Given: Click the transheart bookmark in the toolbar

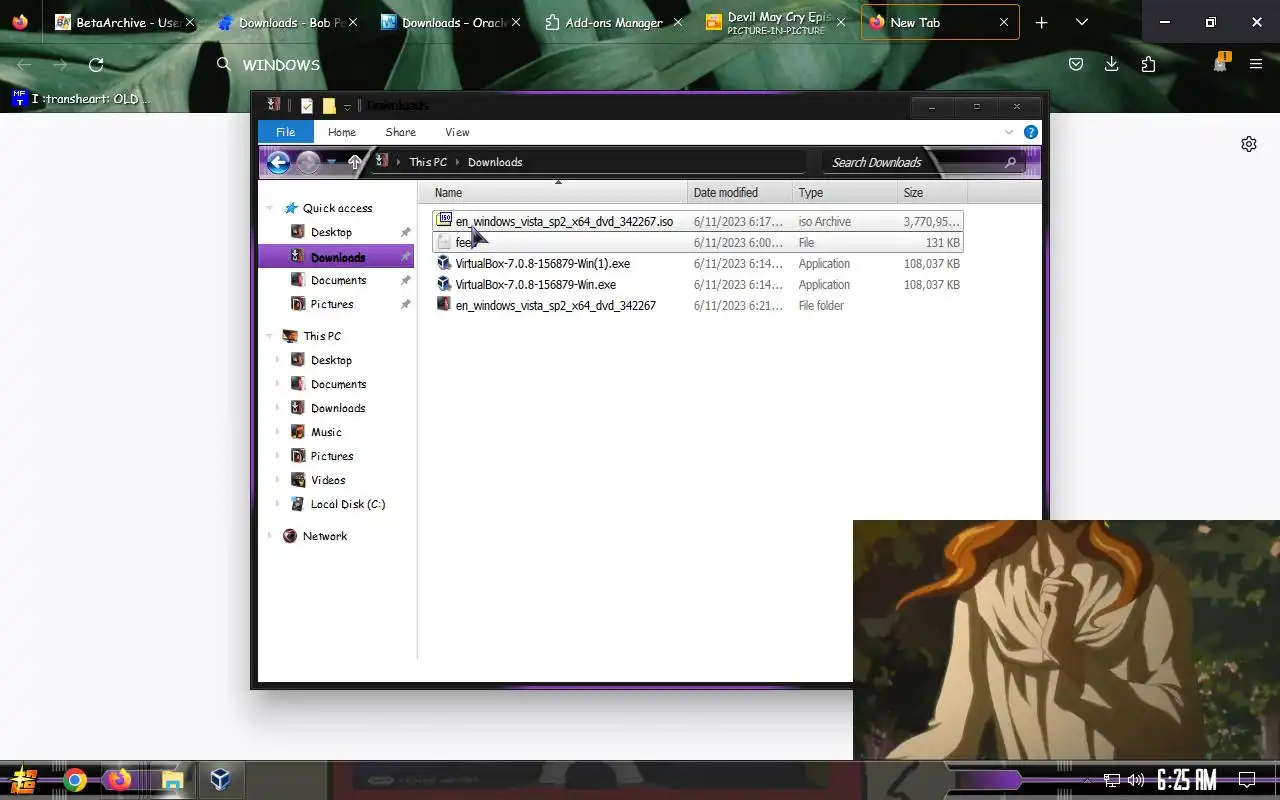Looking at the screenshot, I should point(81,98).
